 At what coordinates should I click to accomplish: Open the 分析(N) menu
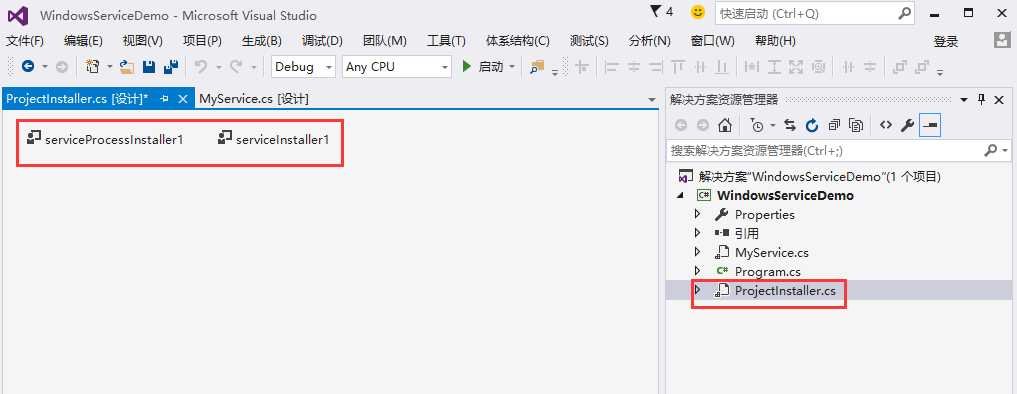[x=649, y=41]
